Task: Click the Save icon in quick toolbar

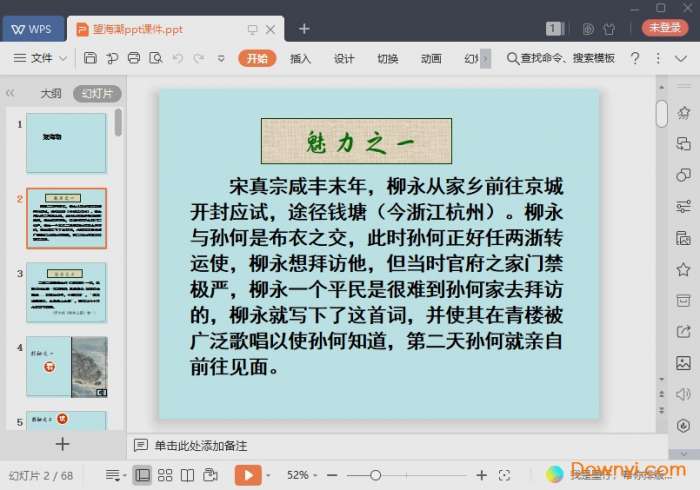Action: pyautogui.click(x=90, y=59)
